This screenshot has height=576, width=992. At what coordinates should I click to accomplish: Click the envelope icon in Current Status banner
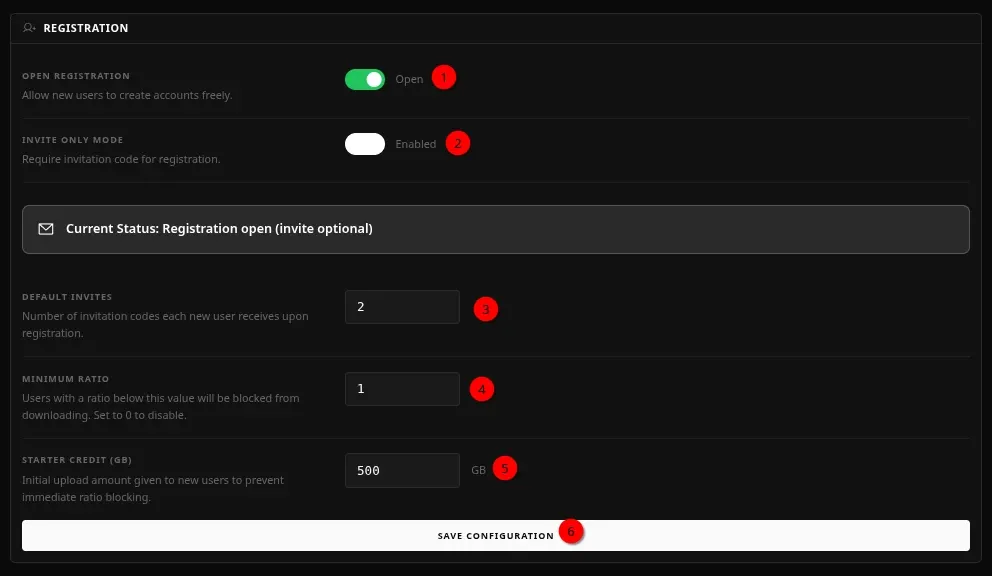pyautogui.click(x=46, y=229)
